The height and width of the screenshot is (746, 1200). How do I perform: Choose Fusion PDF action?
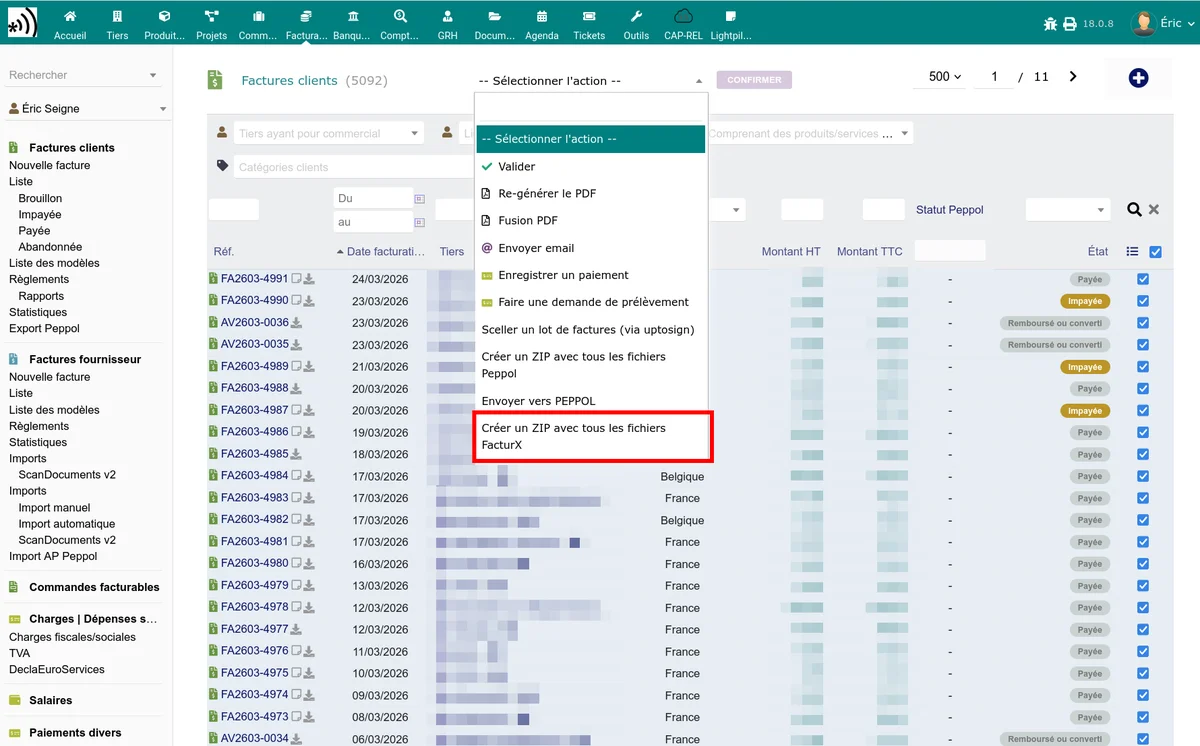591,221
